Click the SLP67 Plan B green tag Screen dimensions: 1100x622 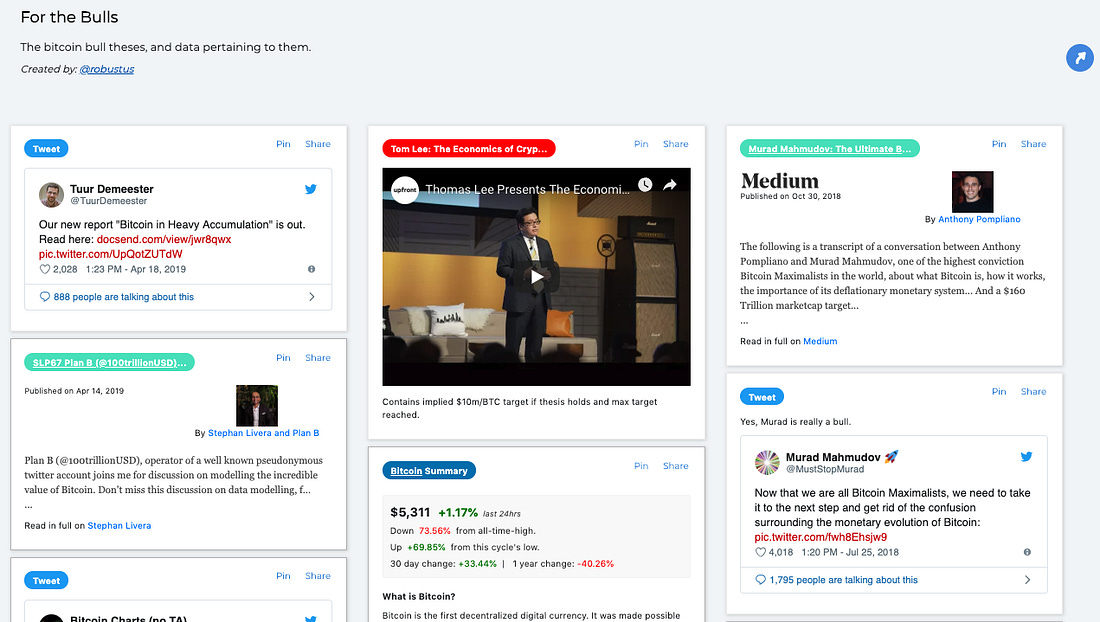point(109,363)
